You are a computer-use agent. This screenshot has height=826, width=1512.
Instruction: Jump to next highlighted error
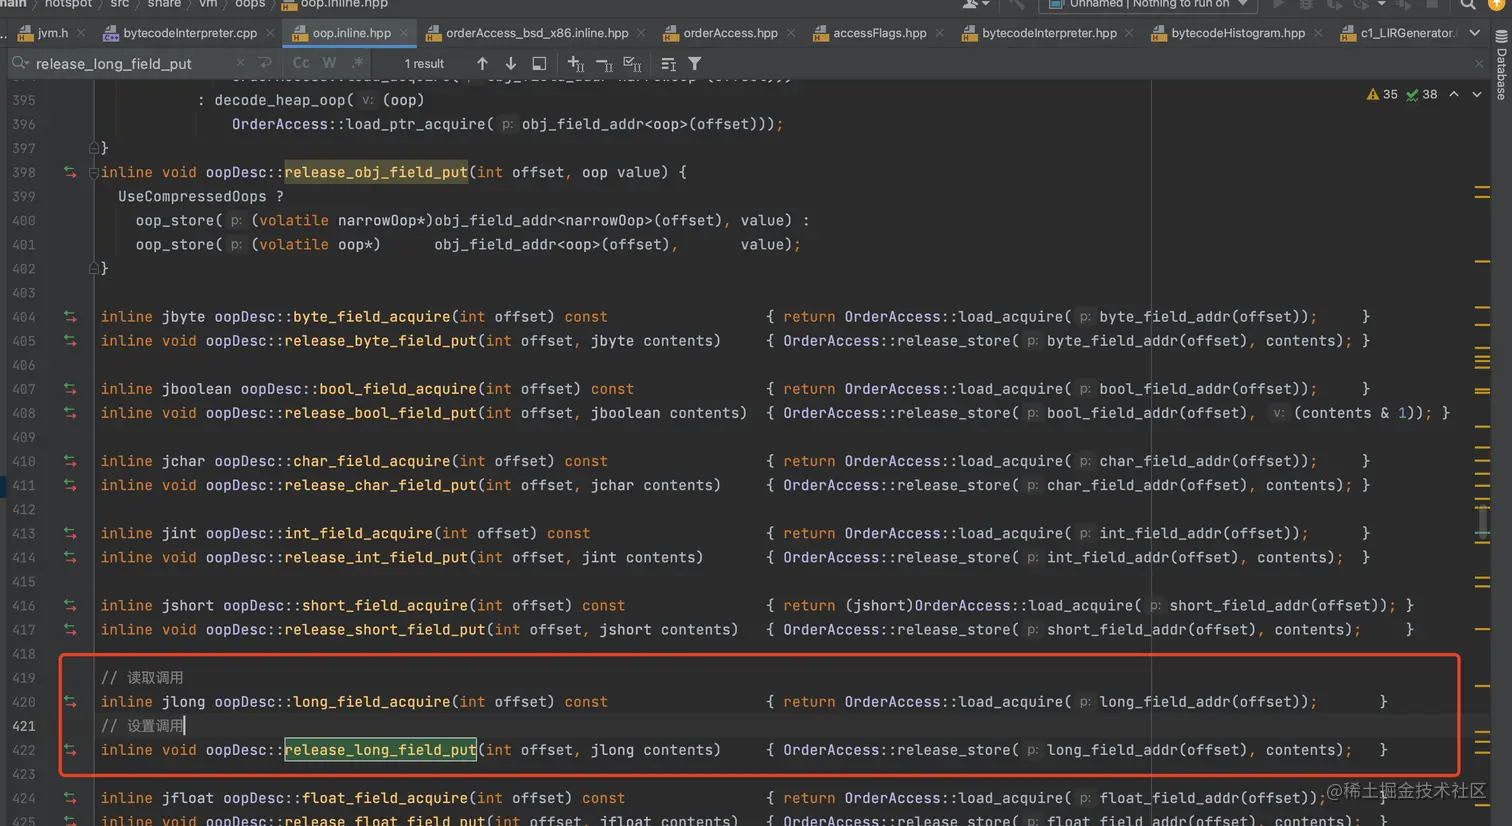point(1477,94)
